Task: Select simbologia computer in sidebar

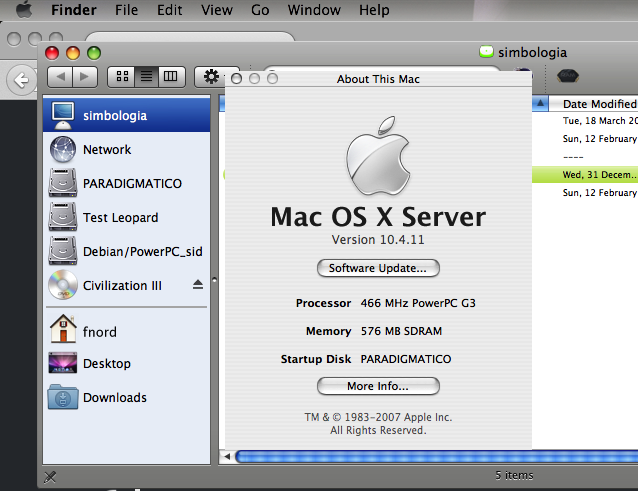Action: click(x=127, y=115)
